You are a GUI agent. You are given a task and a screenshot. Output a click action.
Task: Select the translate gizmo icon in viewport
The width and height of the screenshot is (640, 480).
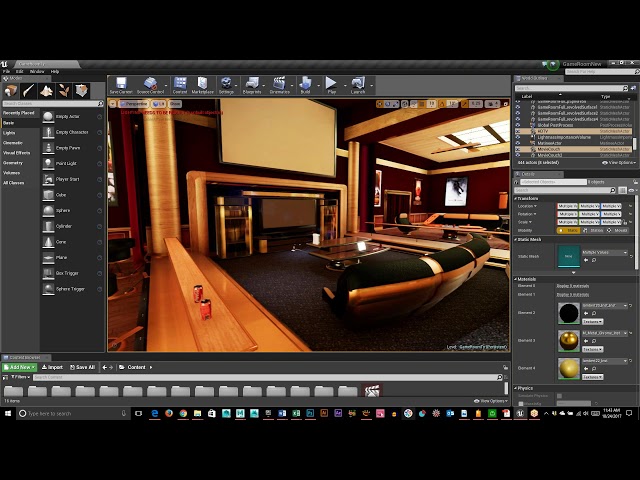tap(380, 104)
